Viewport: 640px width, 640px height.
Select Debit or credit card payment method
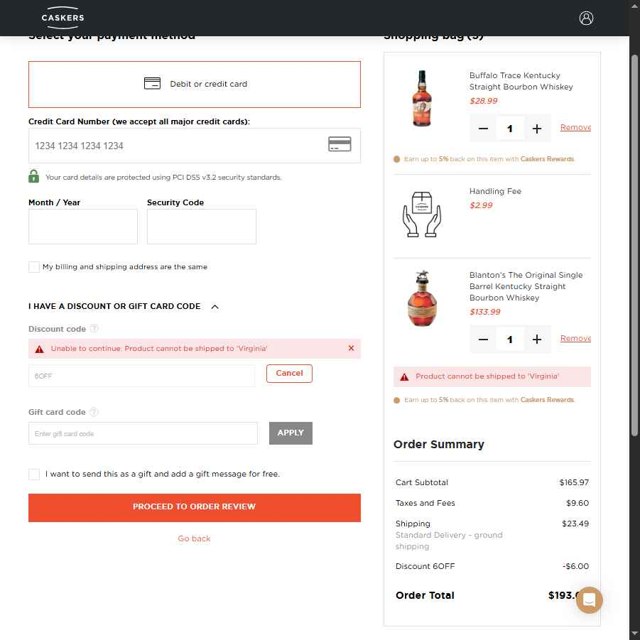(x=194, y=84)
